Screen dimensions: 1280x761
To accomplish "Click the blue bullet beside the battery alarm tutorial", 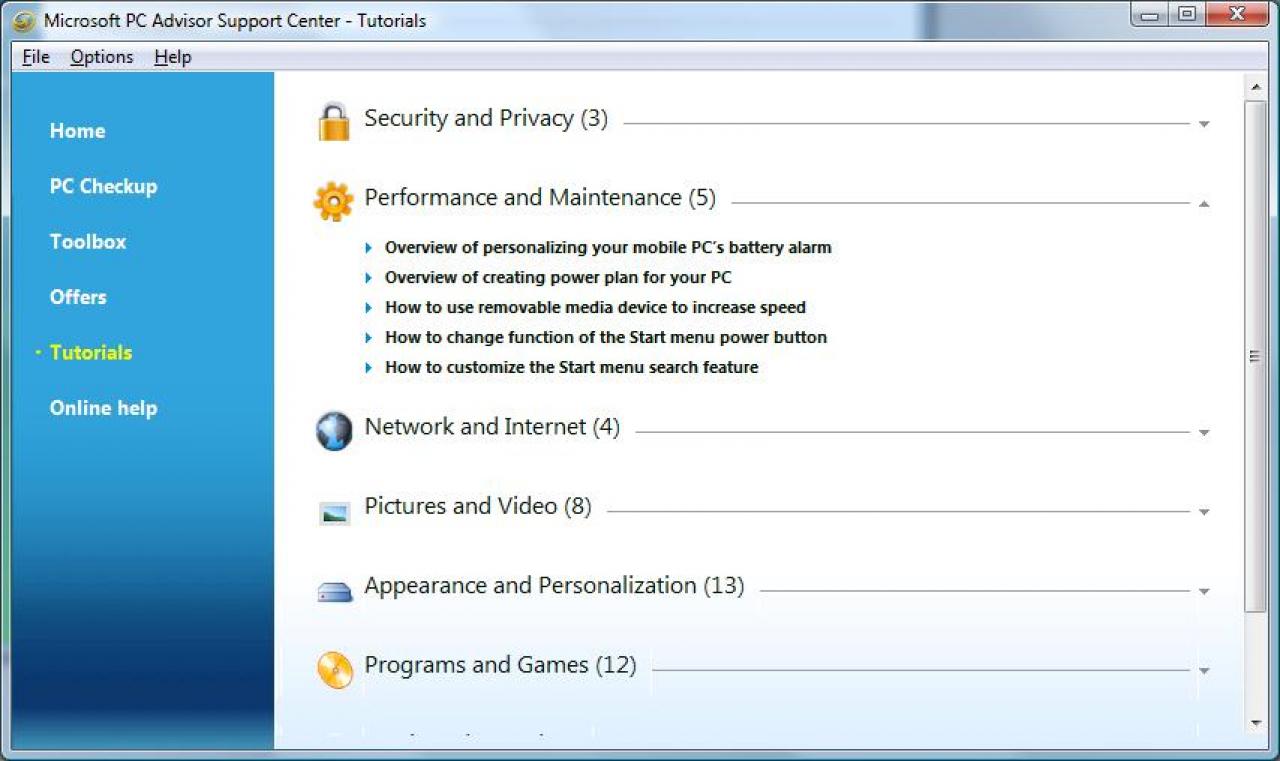I will coord(369,248).
